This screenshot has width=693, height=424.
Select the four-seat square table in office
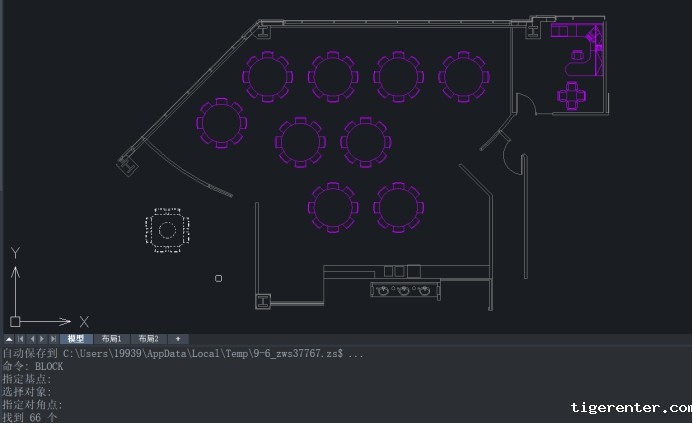(573, 96)
